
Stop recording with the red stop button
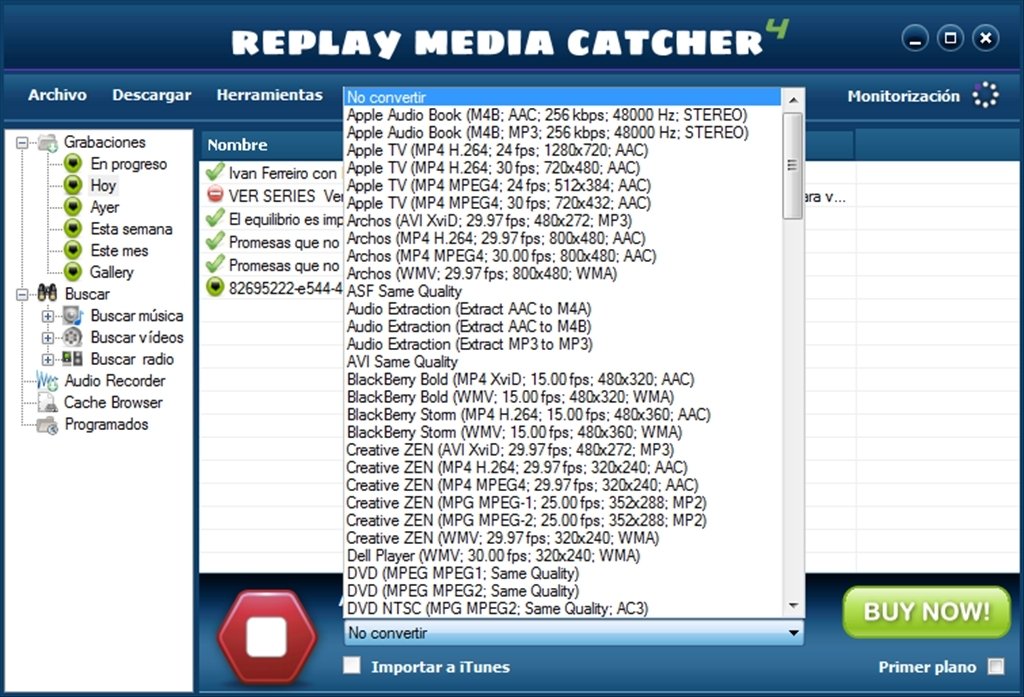click(267, 636)
